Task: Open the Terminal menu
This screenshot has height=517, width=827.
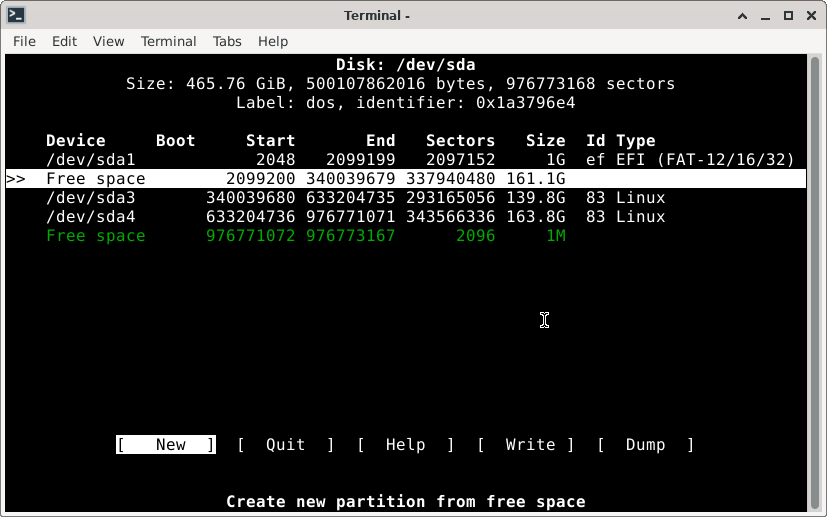Action: (168, 41)
